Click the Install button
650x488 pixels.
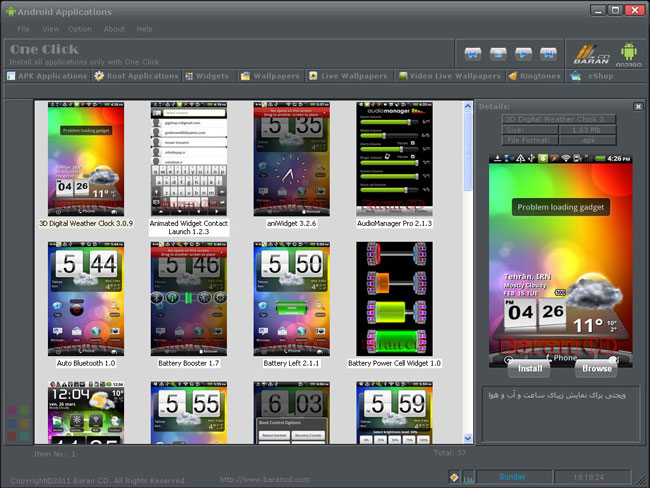pos(529,368)
